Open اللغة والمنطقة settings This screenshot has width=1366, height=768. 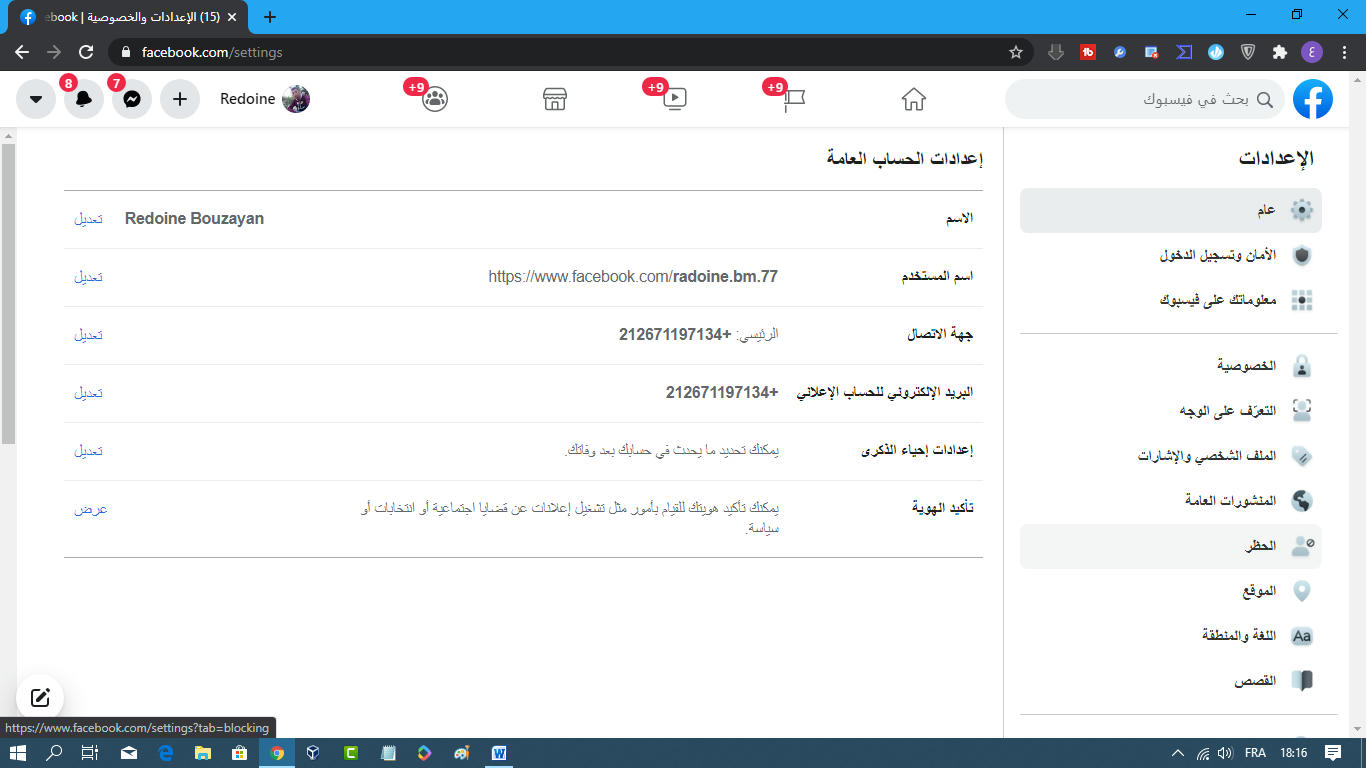pos(1171,636)
